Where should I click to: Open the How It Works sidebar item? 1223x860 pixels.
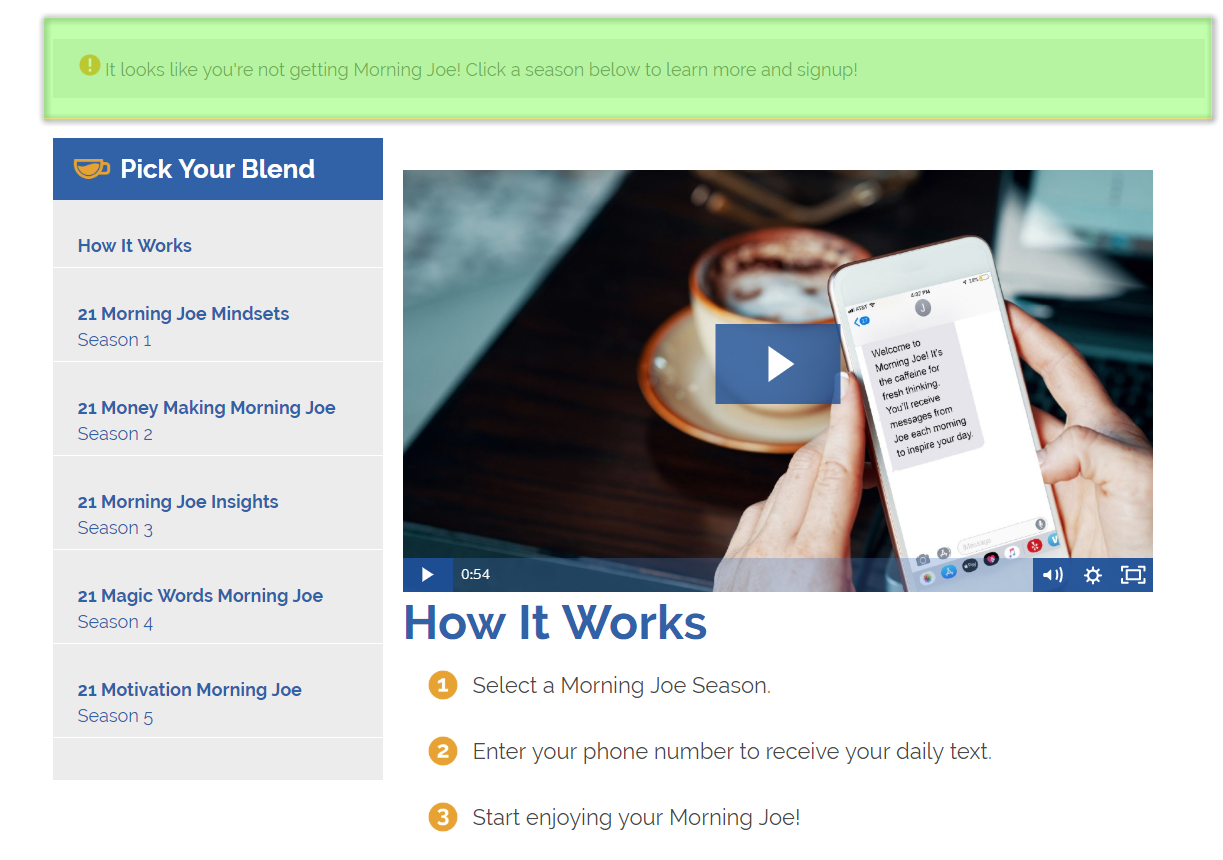coord(135,246)
